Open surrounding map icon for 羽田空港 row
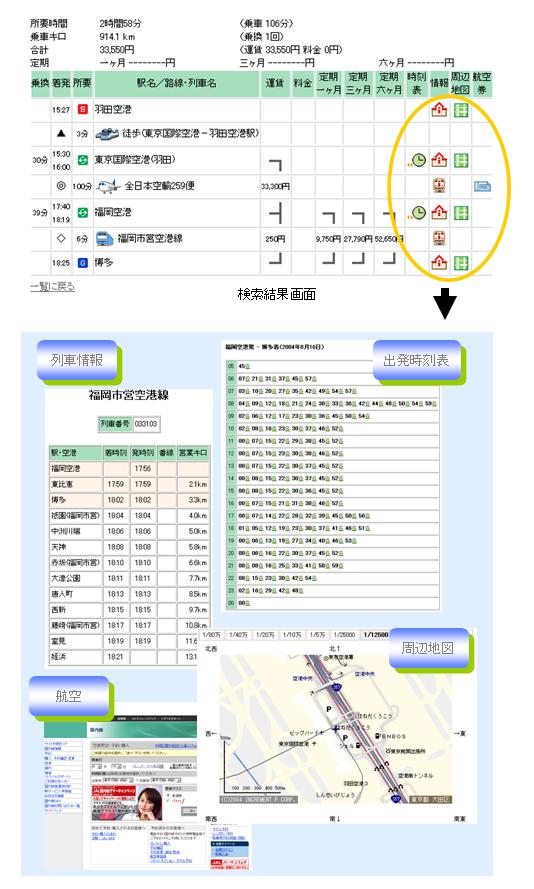The height and width of the screenshot is (889, 534). point(461,110)
